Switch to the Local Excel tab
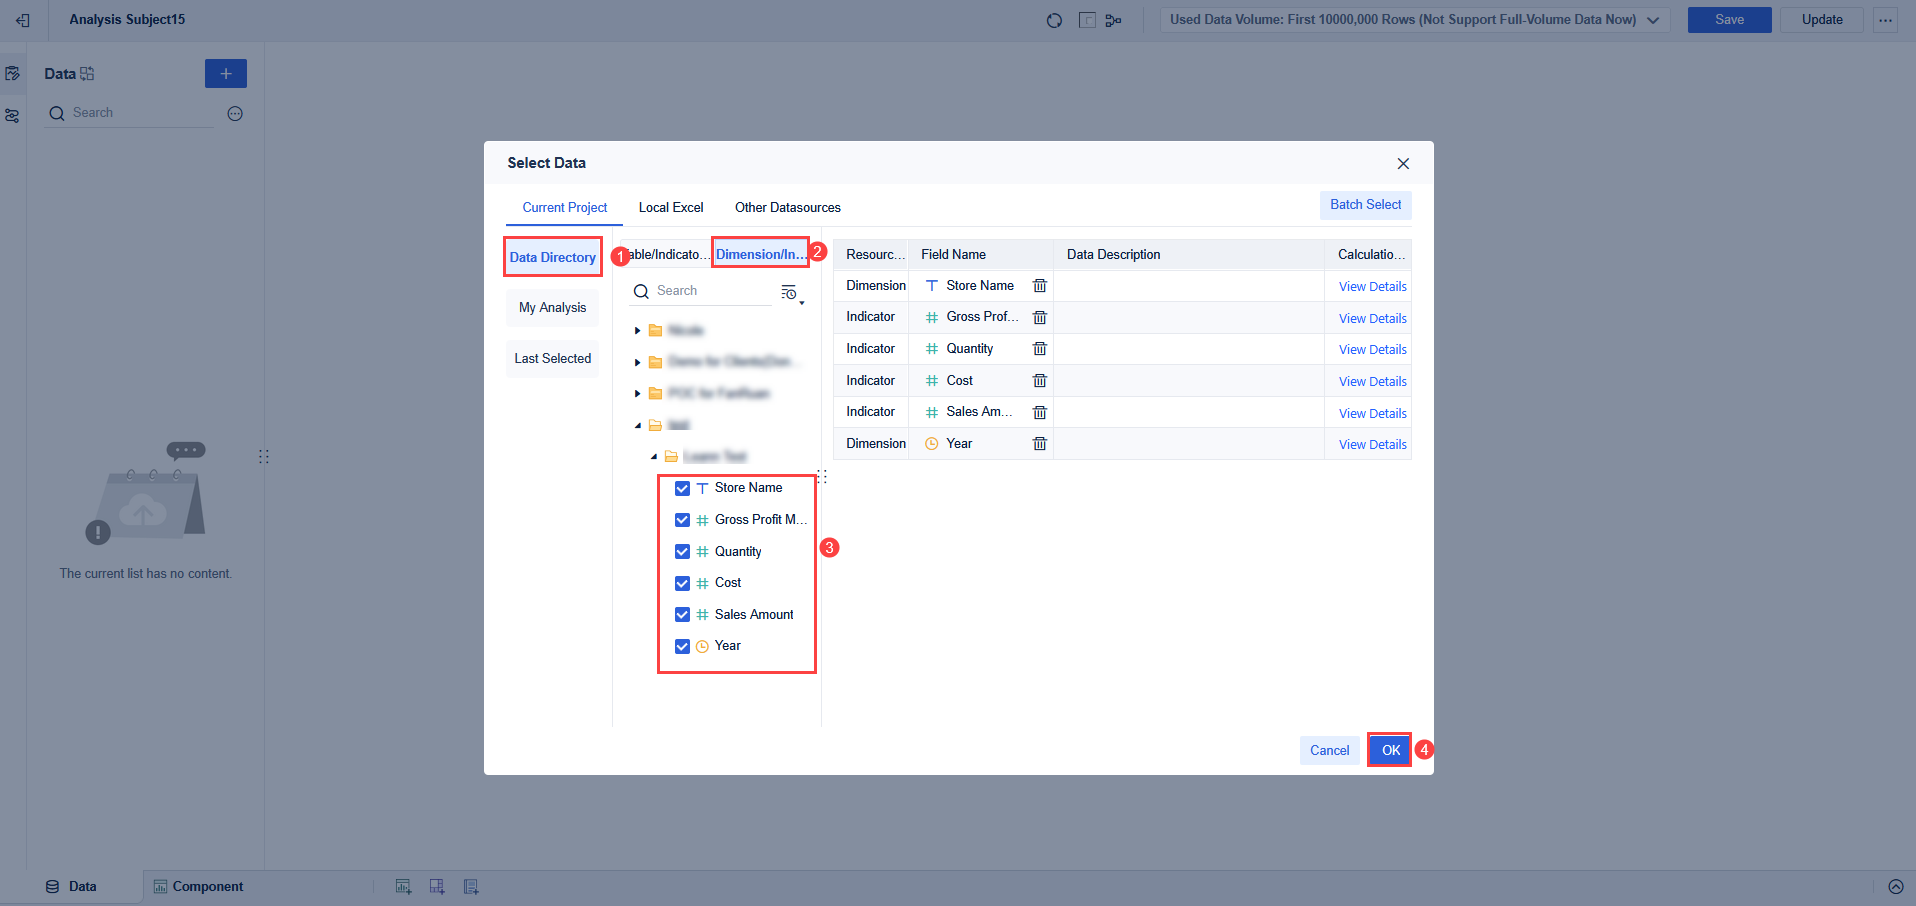Viewport: 1916px width, 906px height. coord(671,208)
